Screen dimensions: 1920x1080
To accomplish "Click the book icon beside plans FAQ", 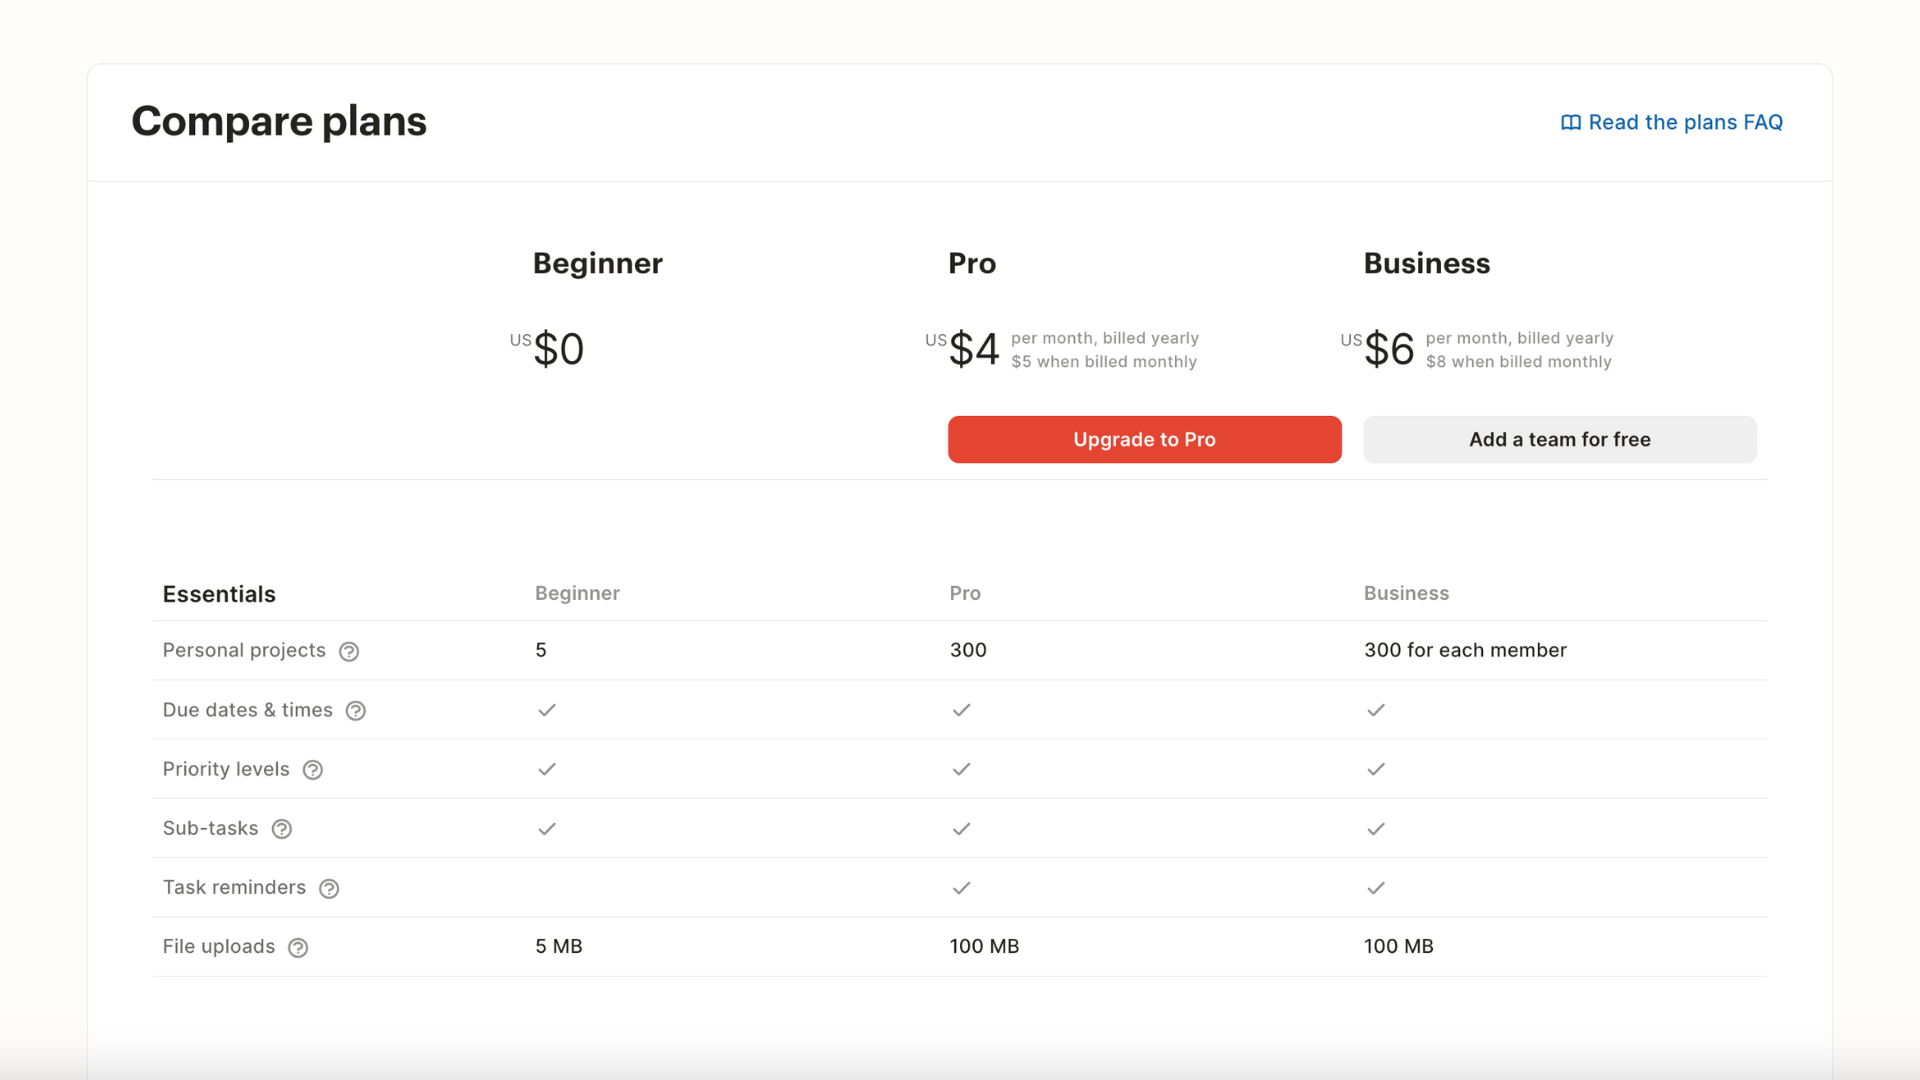I will [x=1571, y=122].
